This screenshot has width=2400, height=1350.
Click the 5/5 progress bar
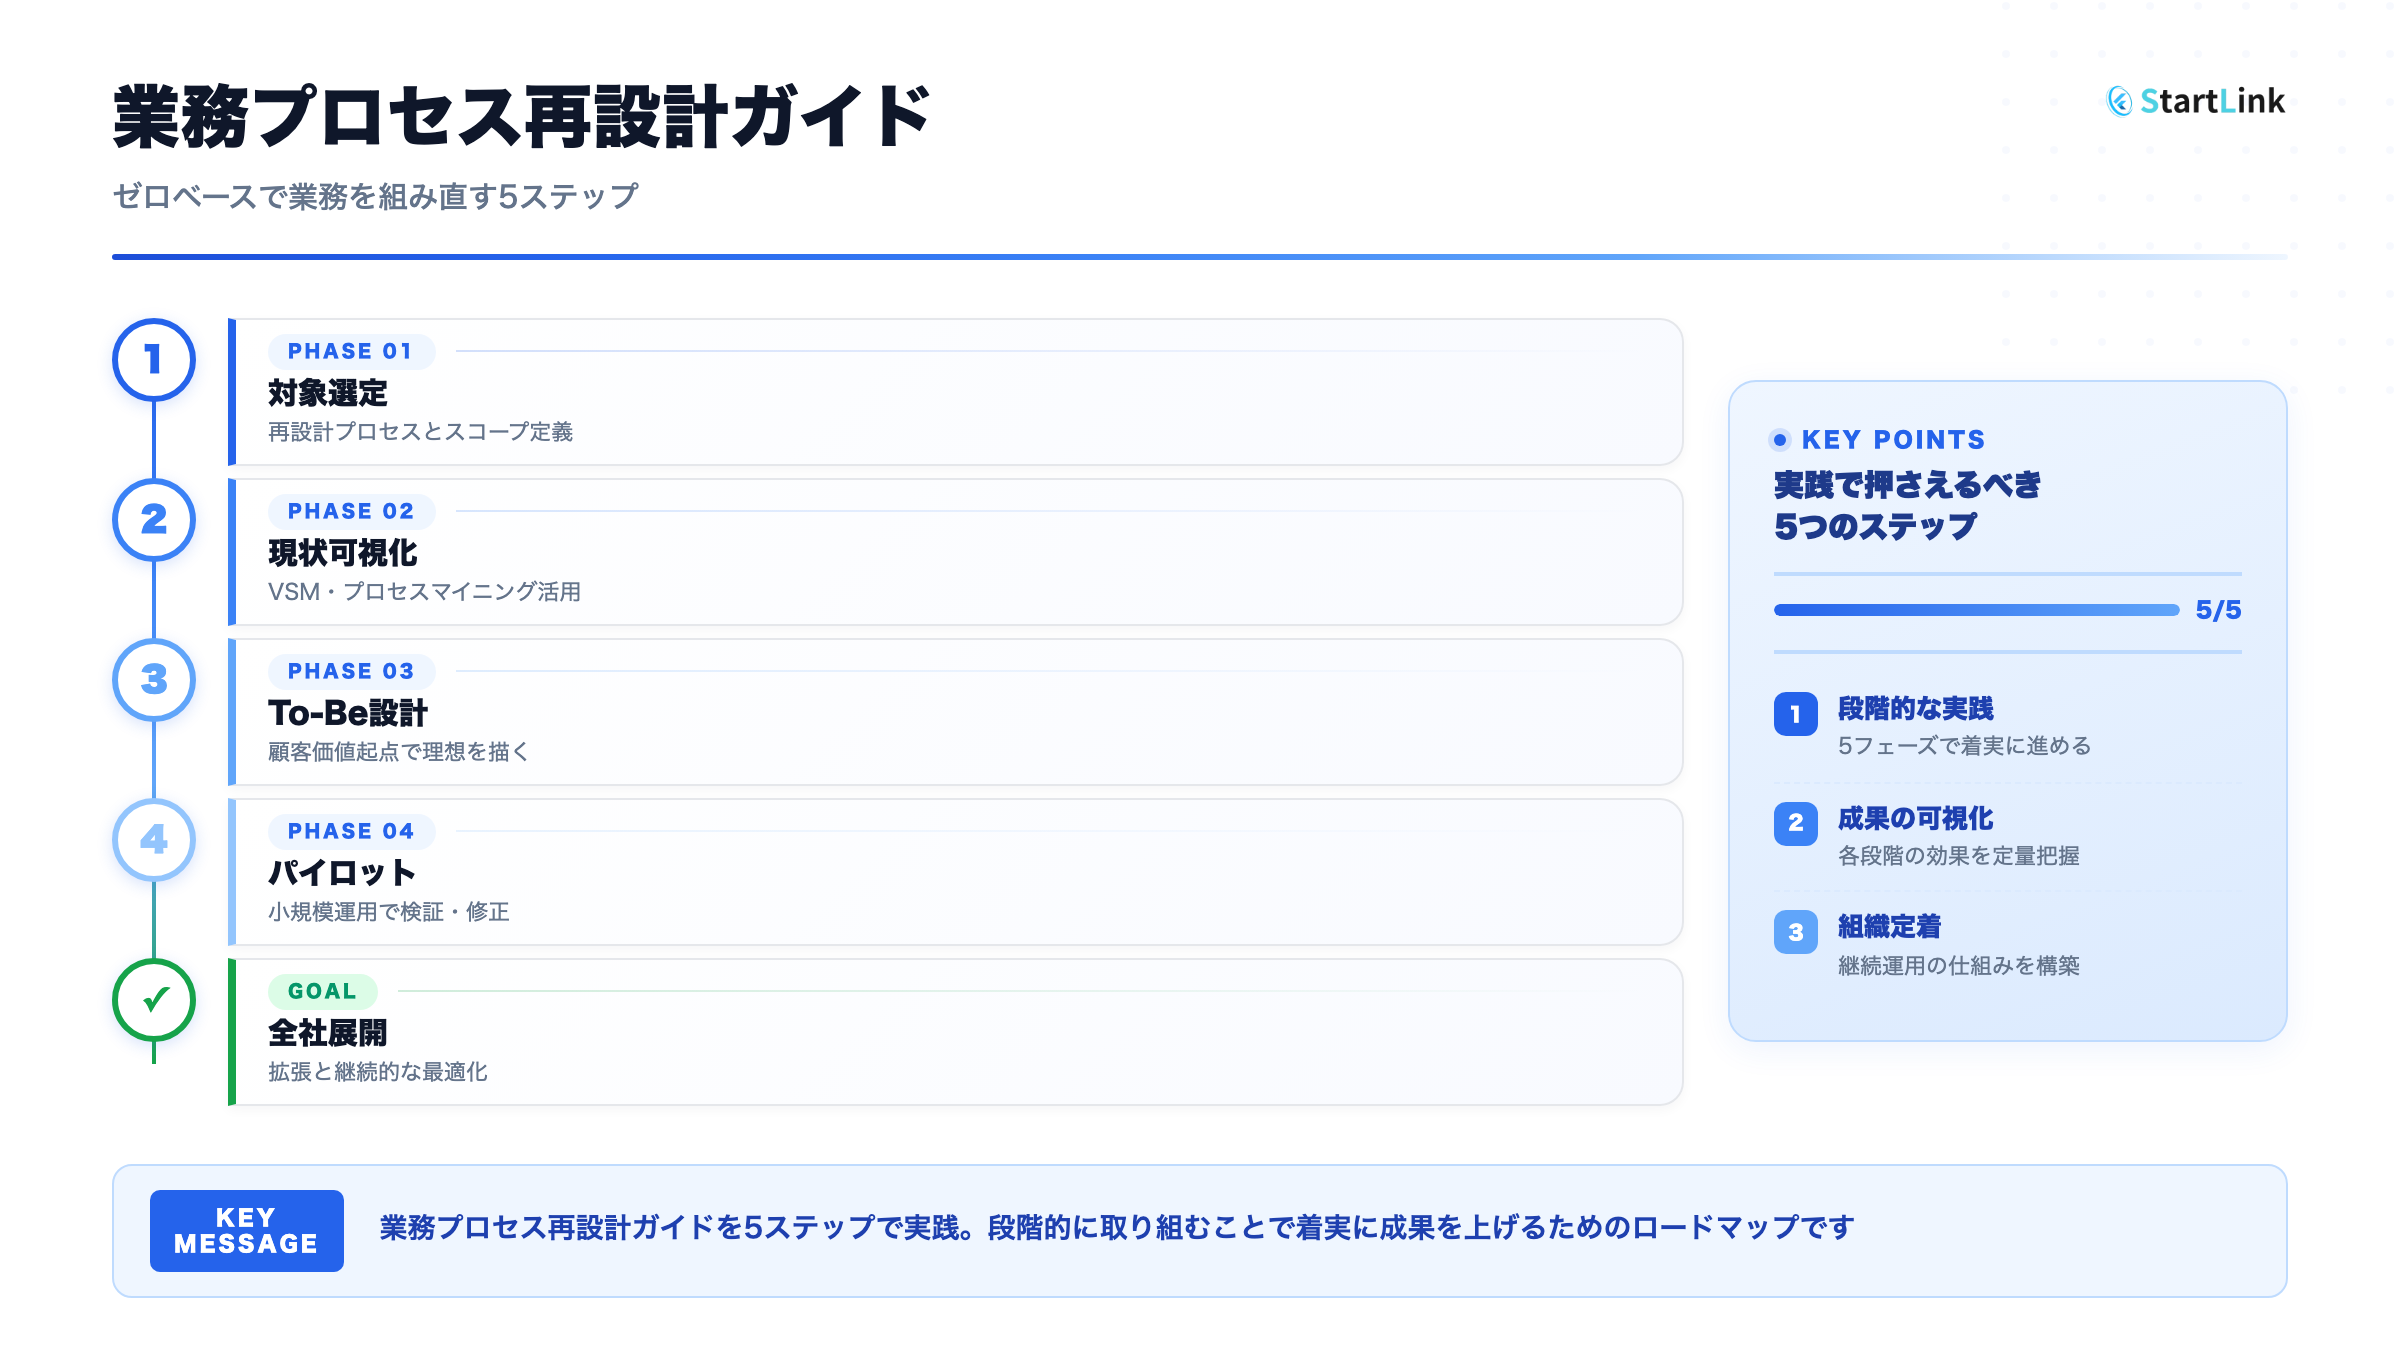[x=1976, y=610]
